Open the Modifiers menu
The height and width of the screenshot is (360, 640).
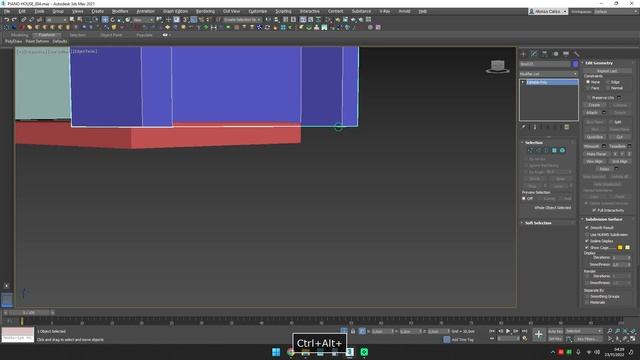[120, 11]
